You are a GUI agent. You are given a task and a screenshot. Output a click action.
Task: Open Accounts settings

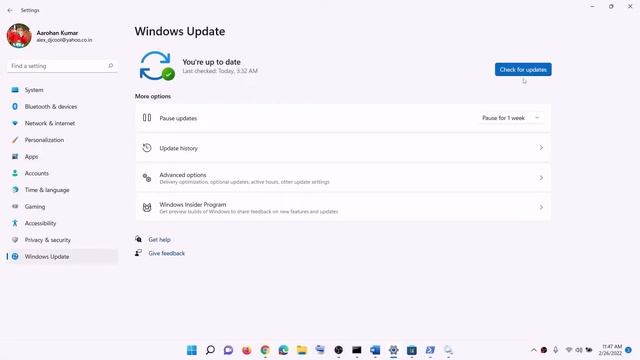click(x=62, y=173)
